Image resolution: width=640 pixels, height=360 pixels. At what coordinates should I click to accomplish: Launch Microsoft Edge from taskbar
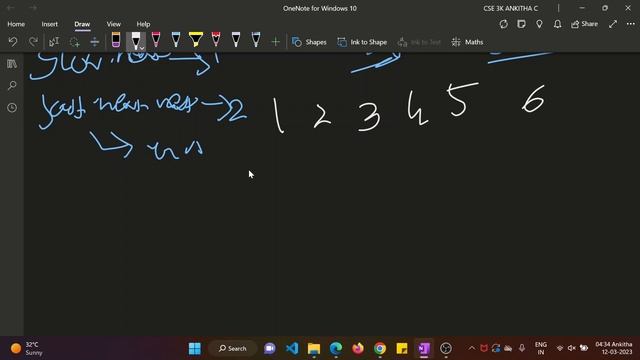(x=336, y=348)
